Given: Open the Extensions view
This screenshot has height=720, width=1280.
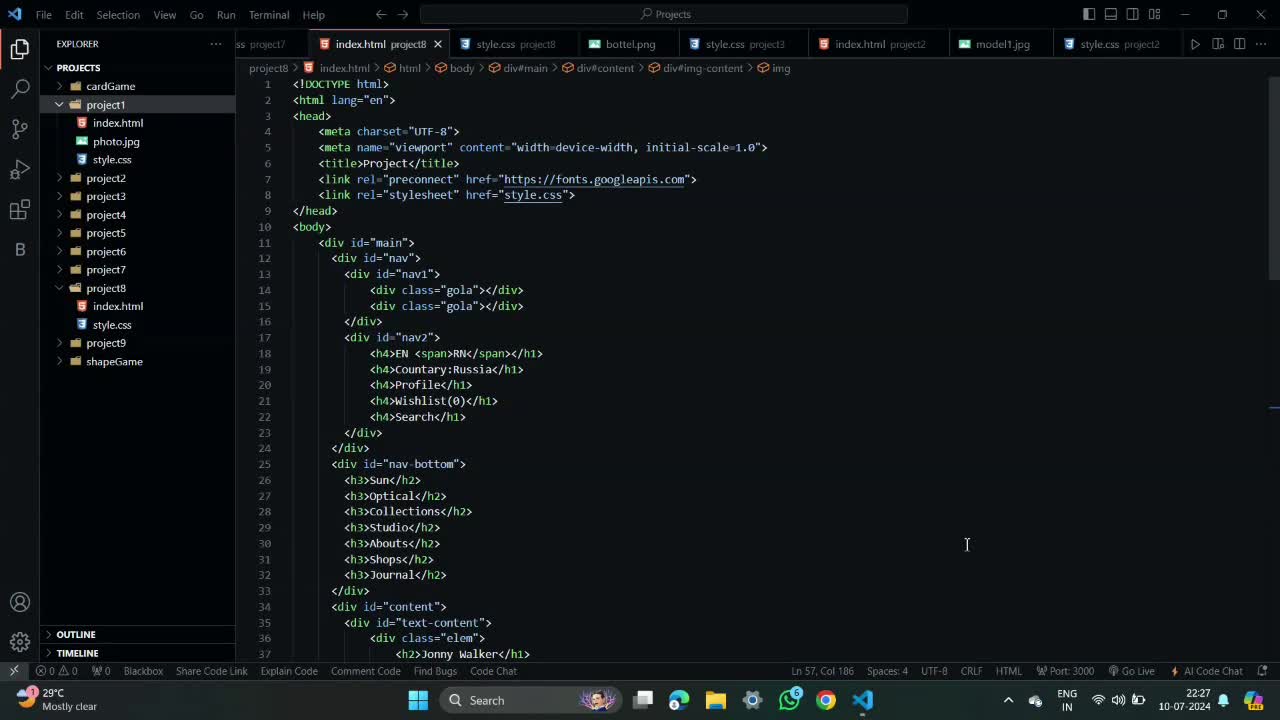Looking at the screenshot, I should pyautogui.click(x=20, y=210).
